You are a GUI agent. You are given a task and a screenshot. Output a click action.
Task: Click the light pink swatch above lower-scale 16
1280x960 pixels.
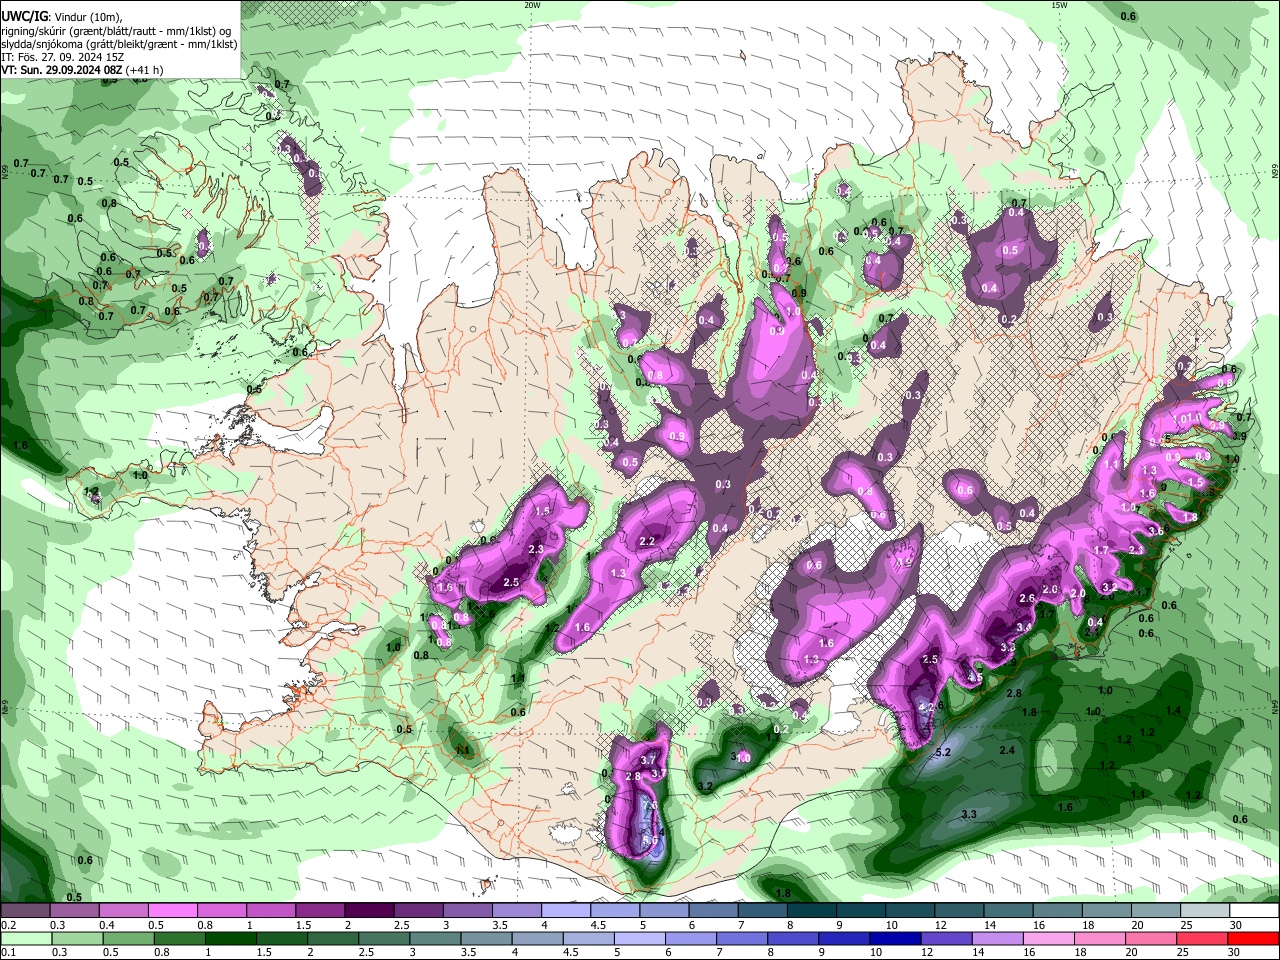point(1048,938)
